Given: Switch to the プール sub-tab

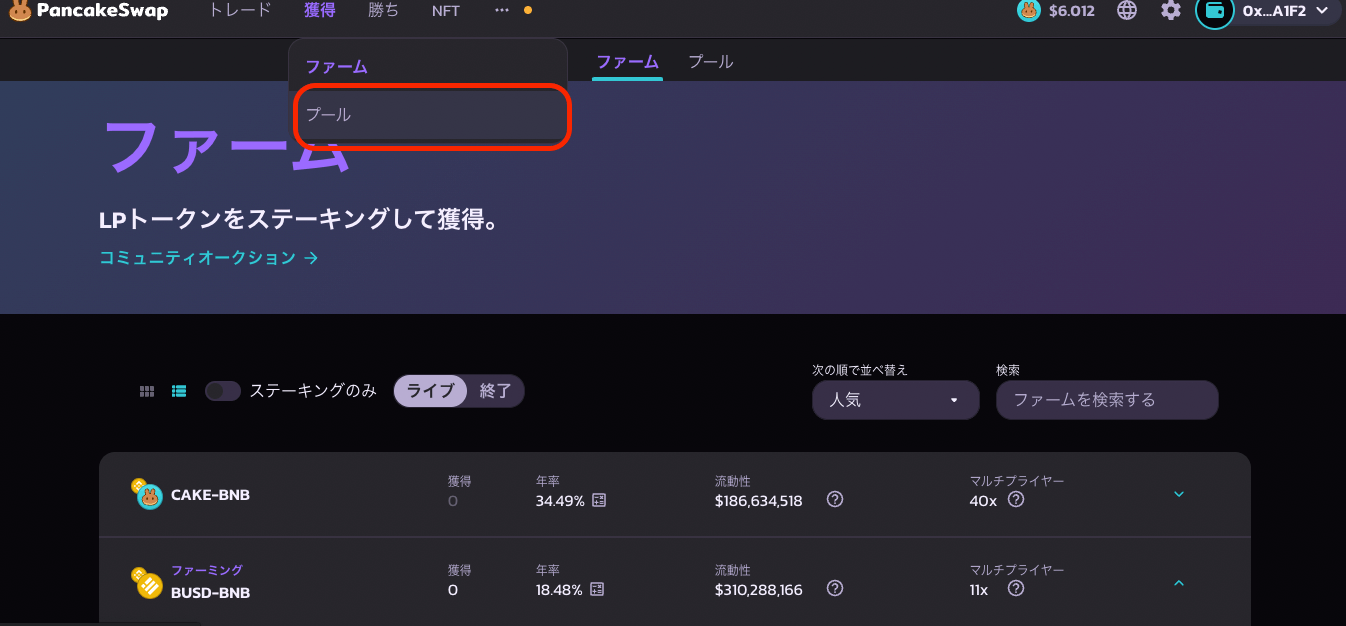Looking at the screenshot, I should [x=711, y=62].
